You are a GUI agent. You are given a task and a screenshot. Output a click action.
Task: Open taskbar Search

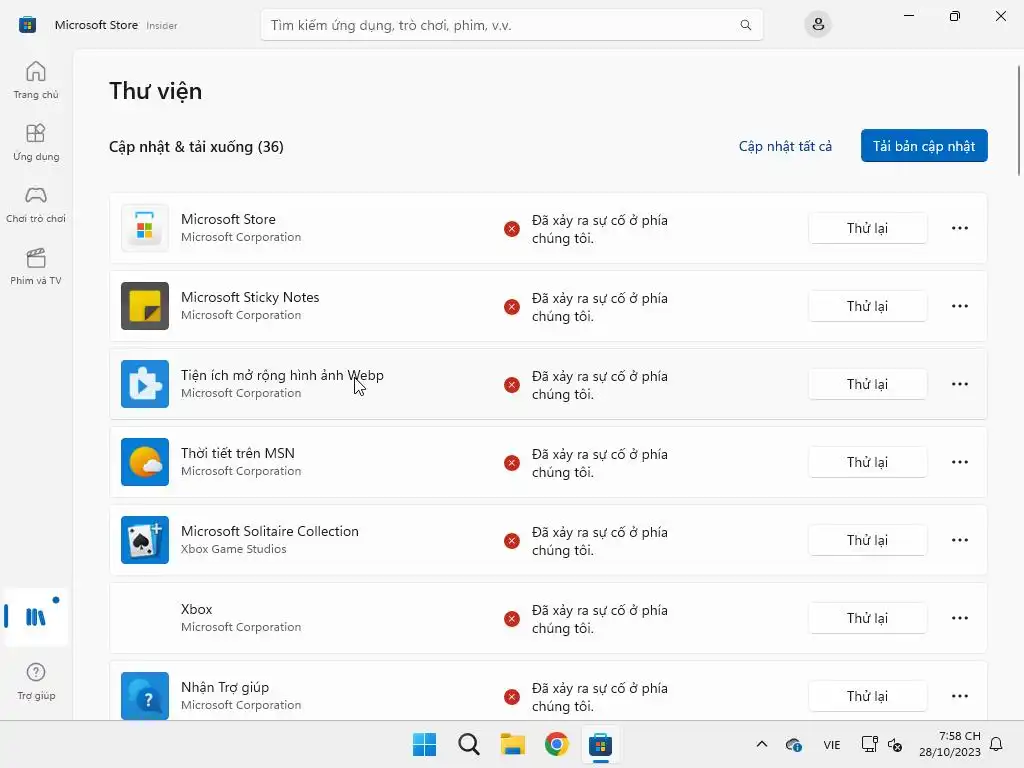click(469, 744)
